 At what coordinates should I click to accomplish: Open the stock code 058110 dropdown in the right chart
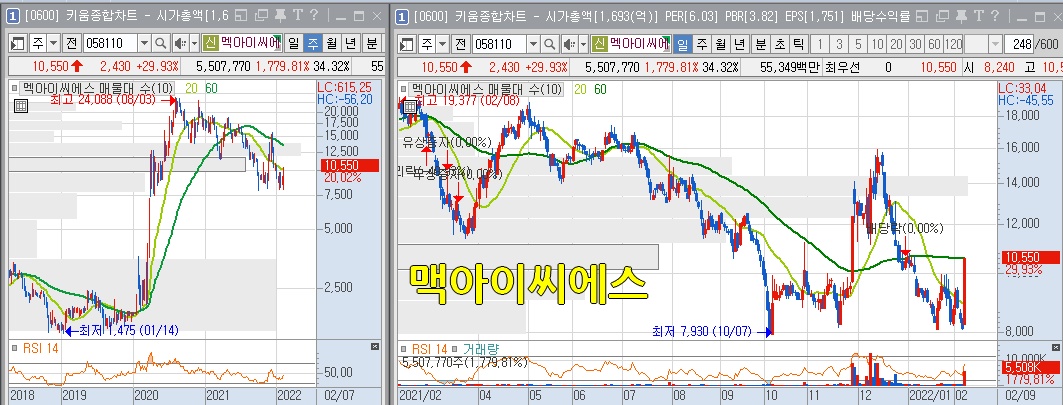point(533,44)
